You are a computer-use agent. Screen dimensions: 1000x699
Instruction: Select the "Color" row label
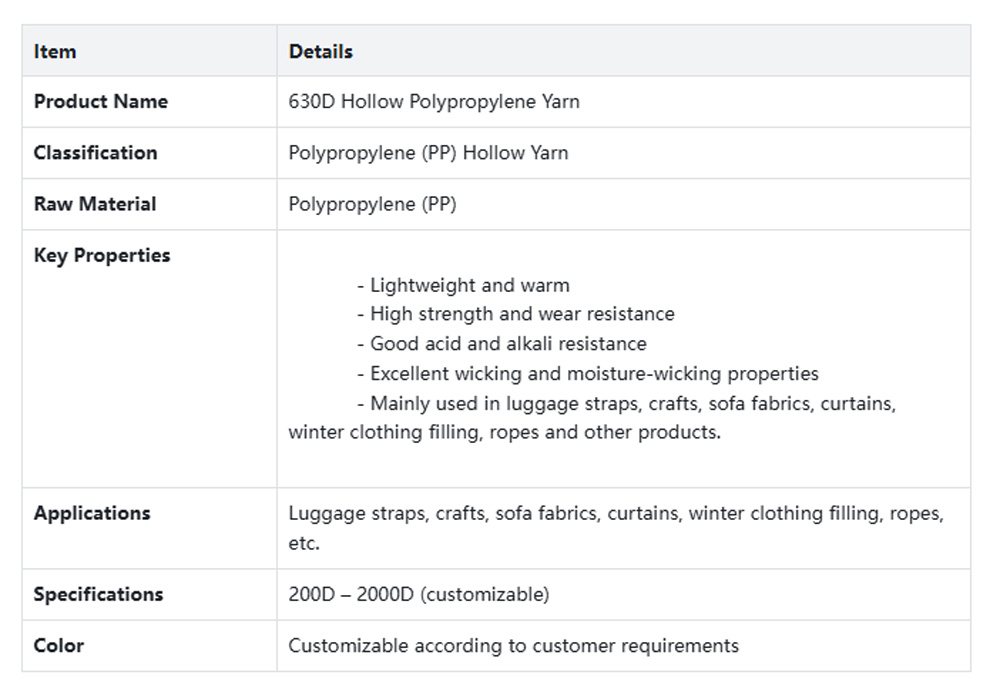pos(59,645)
